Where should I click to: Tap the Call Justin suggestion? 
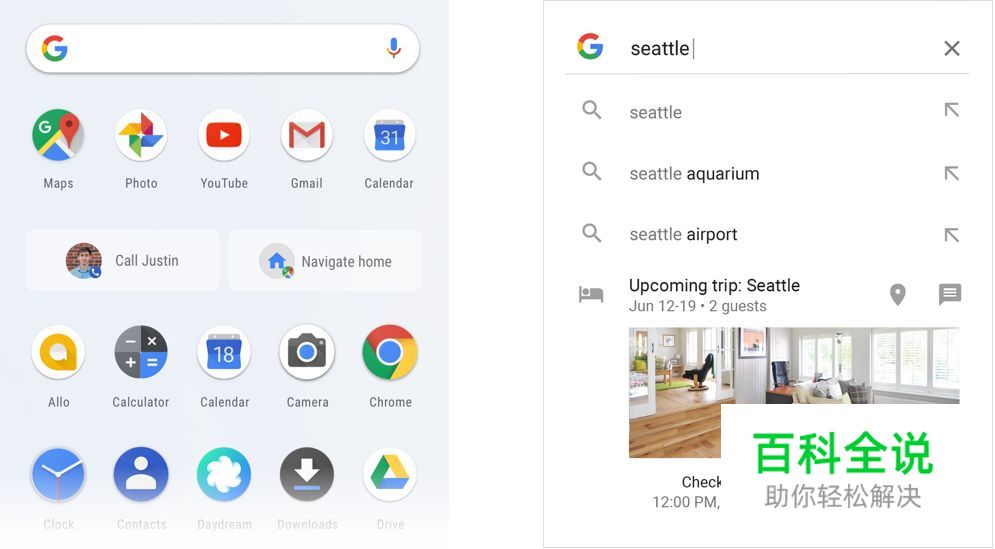[x=122, y=261]
